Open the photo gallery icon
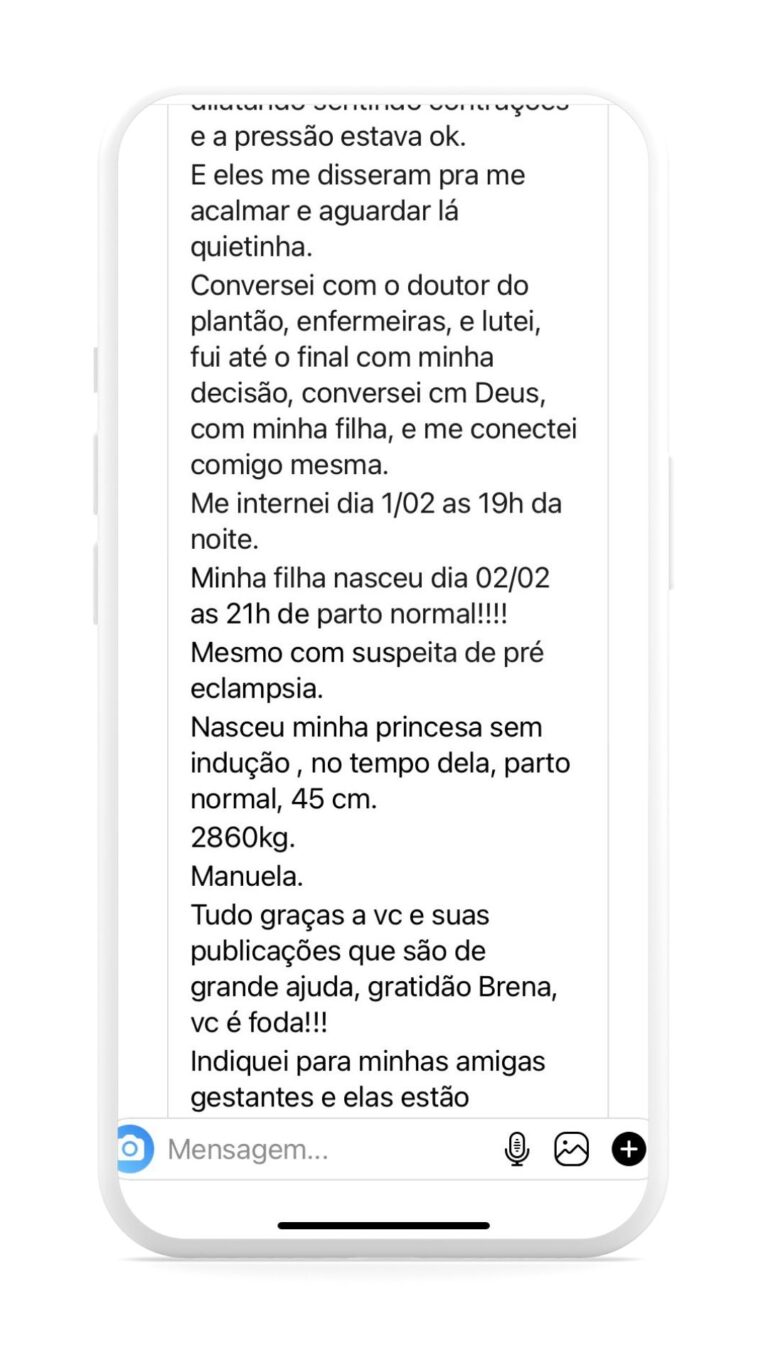This screenshot has width=768, height=1365. coord(572,1149)
